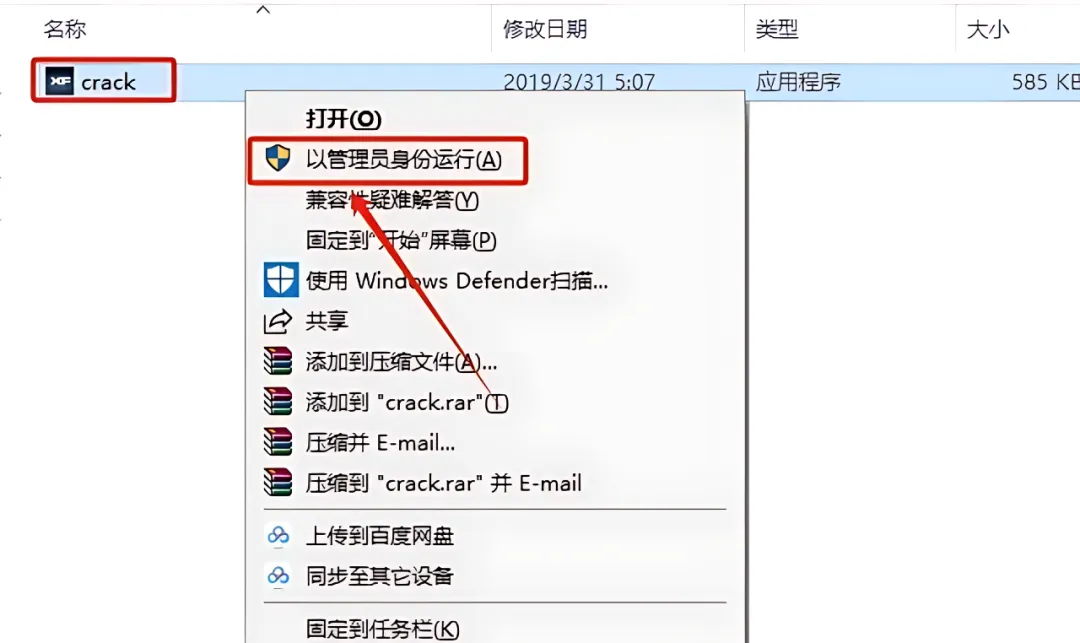The width and height of the screenshot is (1080, 643).
Task: Choose 压缩到 "crack.rar" 并 E-mail
Action: pos(444,483)
